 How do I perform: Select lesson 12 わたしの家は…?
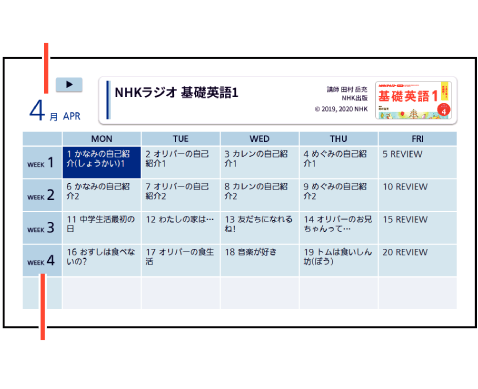tap(181, 228)
